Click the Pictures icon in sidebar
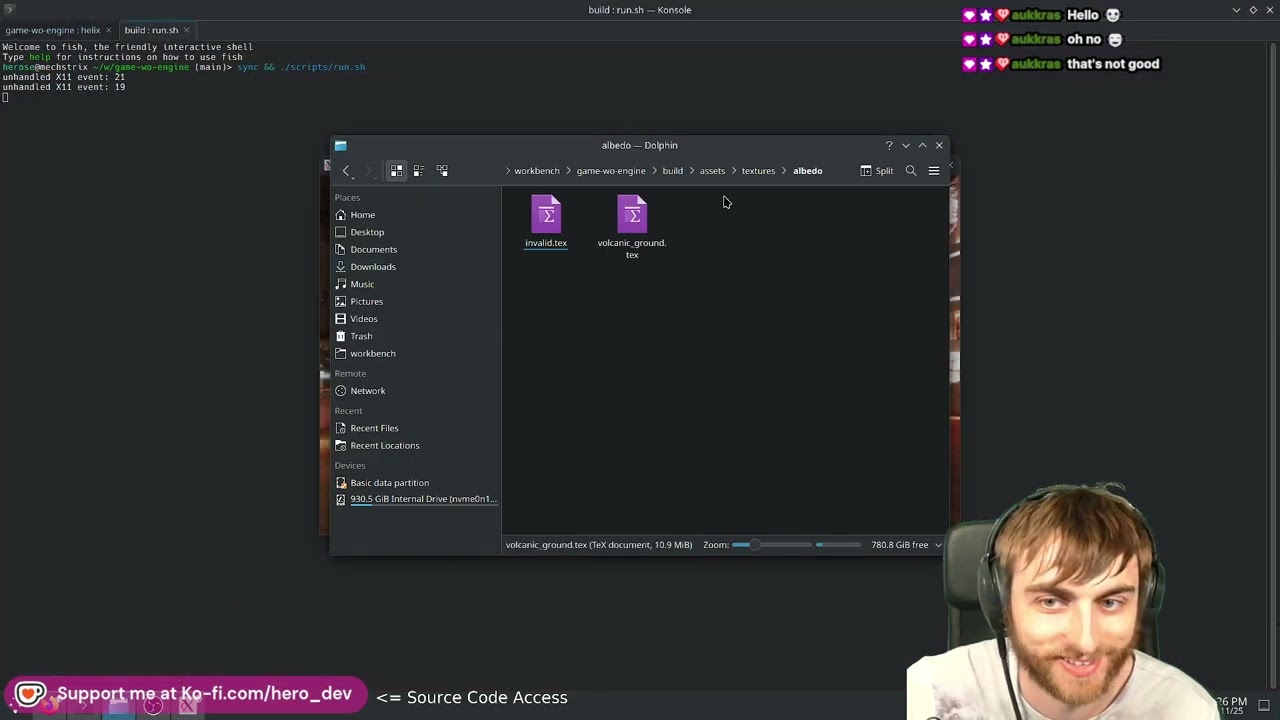This screenshot has height=720, width=1280. pyautogui.click(x=341, y=302)
